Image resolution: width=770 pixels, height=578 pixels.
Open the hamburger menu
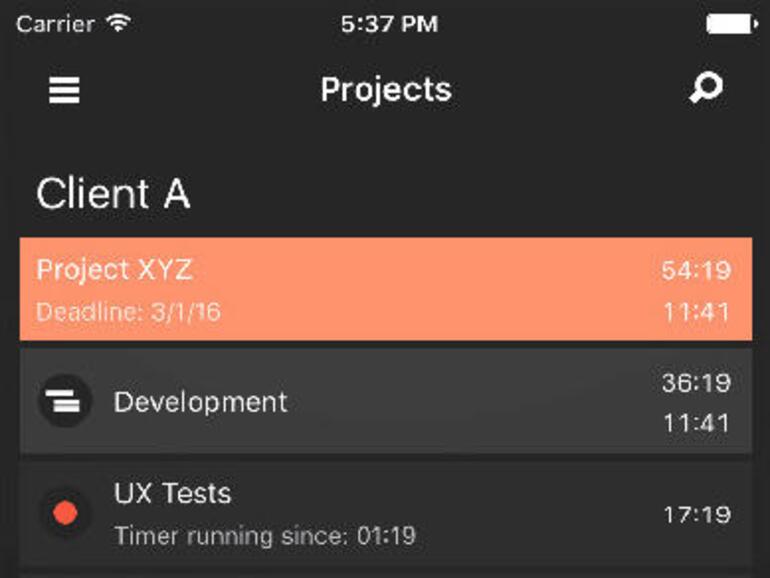pos(64,90)
